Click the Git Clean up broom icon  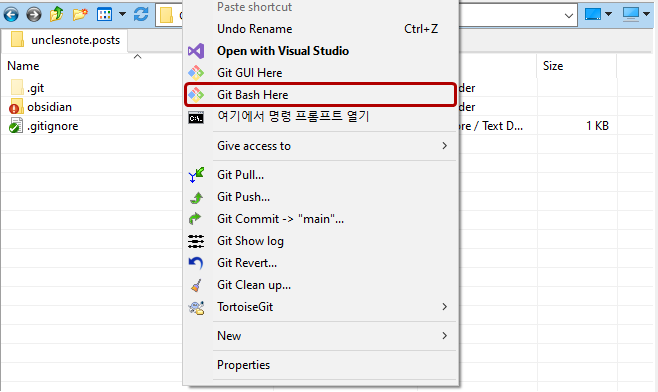[196, 286]
